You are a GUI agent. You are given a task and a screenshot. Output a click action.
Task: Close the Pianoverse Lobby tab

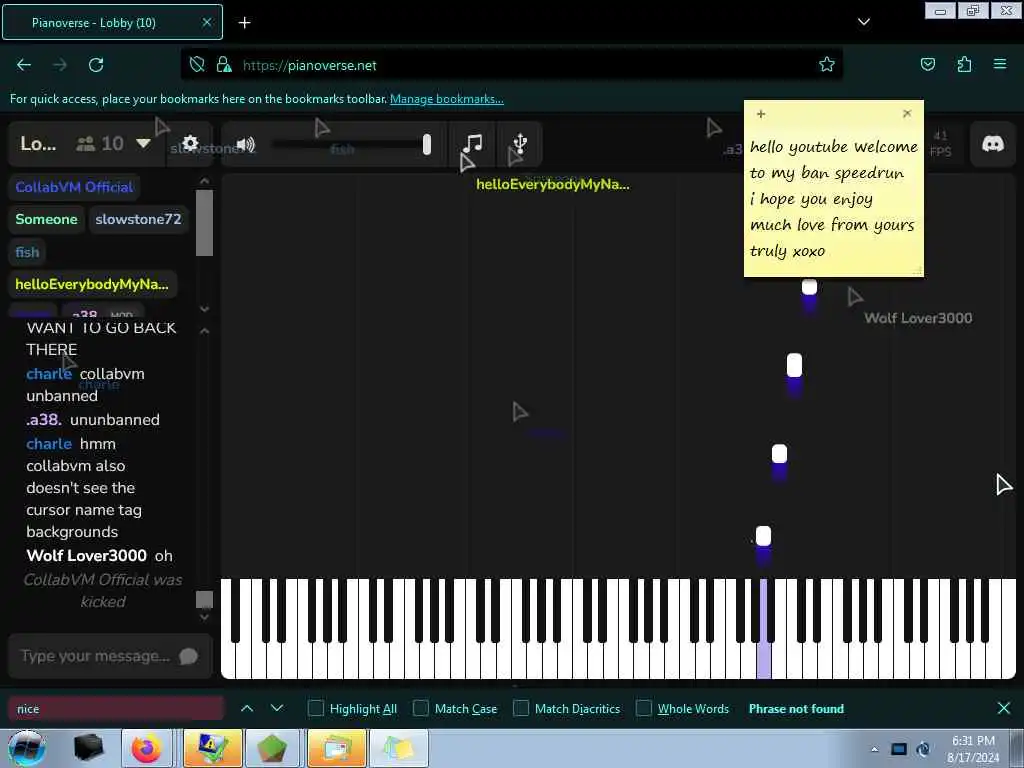click(x=206, y=22)
